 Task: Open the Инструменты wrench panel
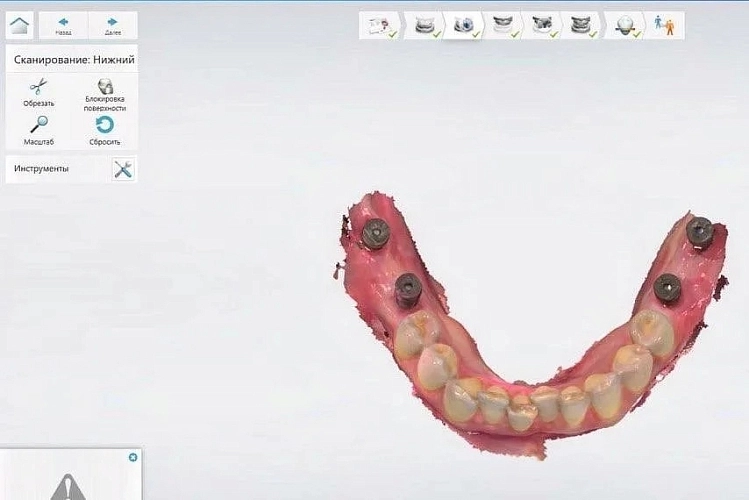click(123, 169)
